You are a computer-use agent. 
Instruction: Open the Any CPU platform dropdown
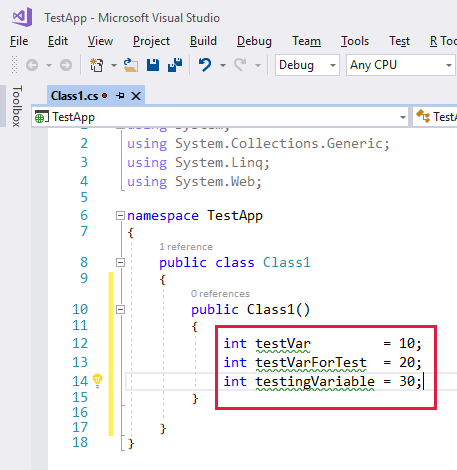401,65
